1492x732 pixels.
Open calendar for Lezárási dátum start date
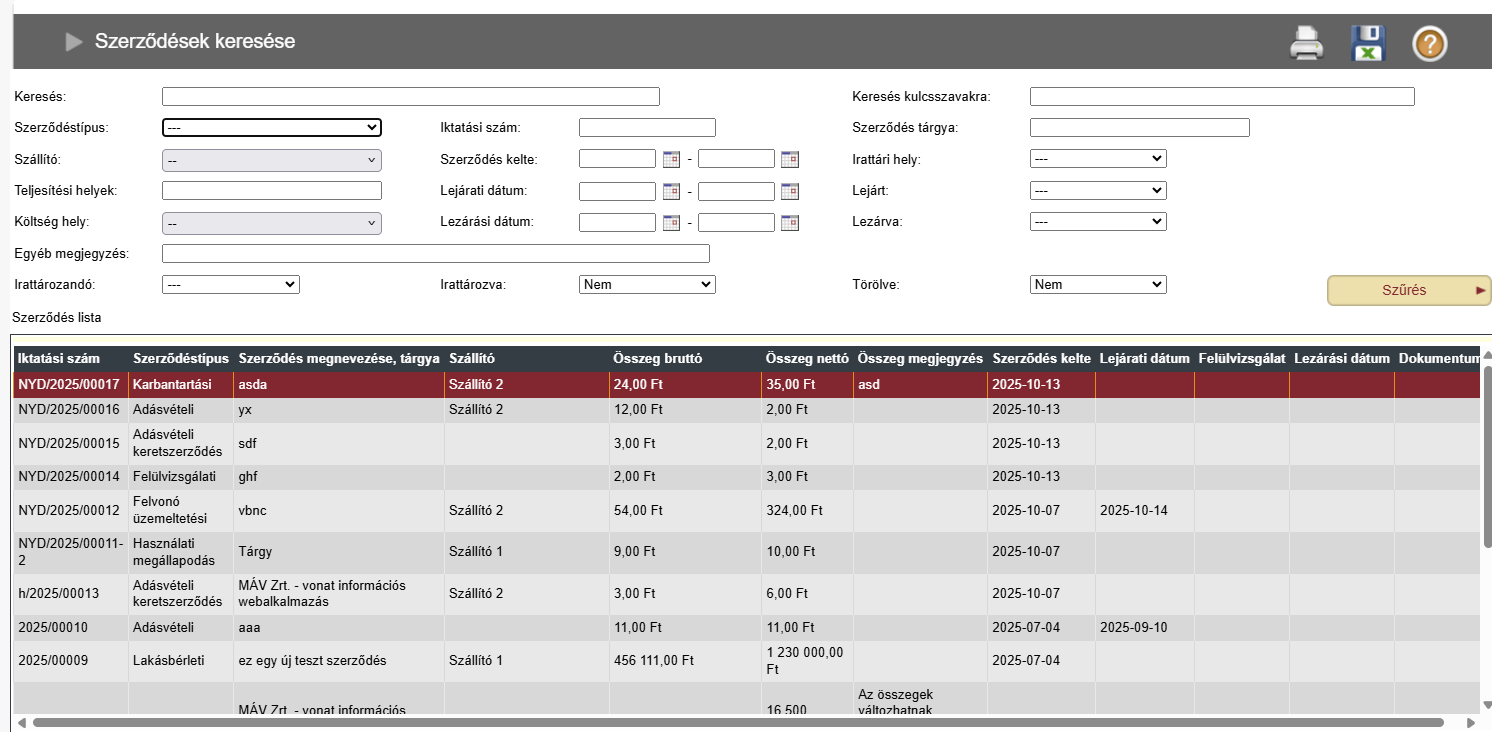click(x=671, y=222)
